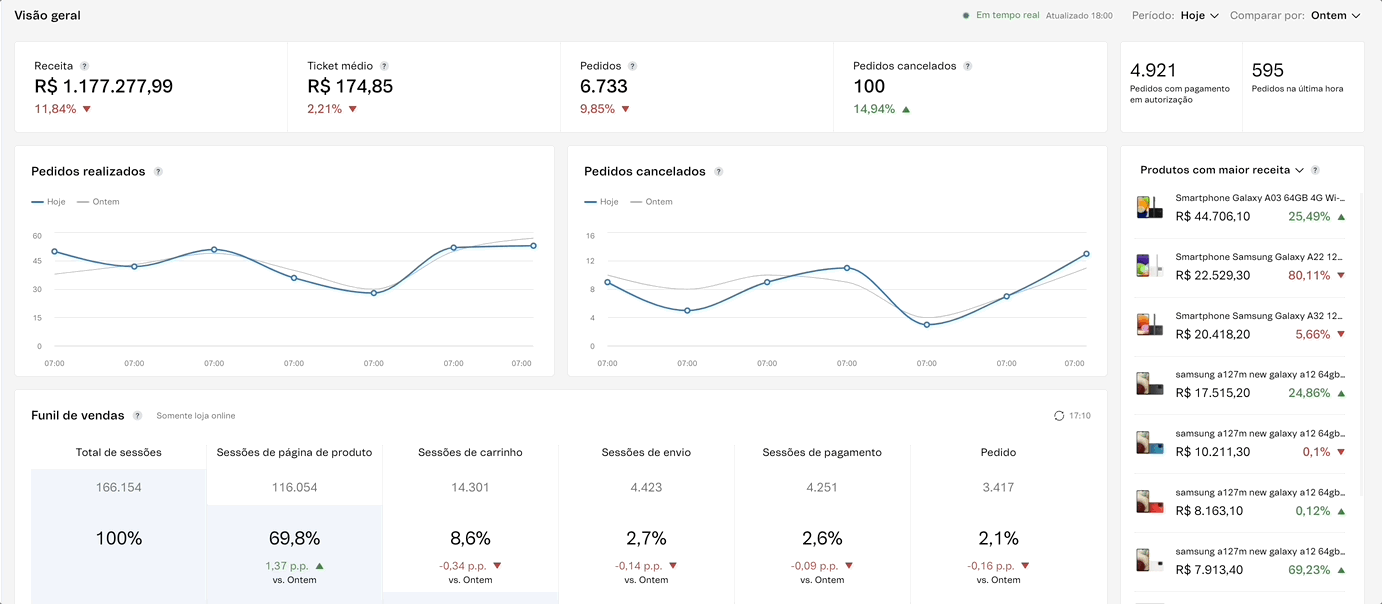Open the Período Hoje dropdown
Viewport: 1382px width, 604px height.
point(1199,16)
